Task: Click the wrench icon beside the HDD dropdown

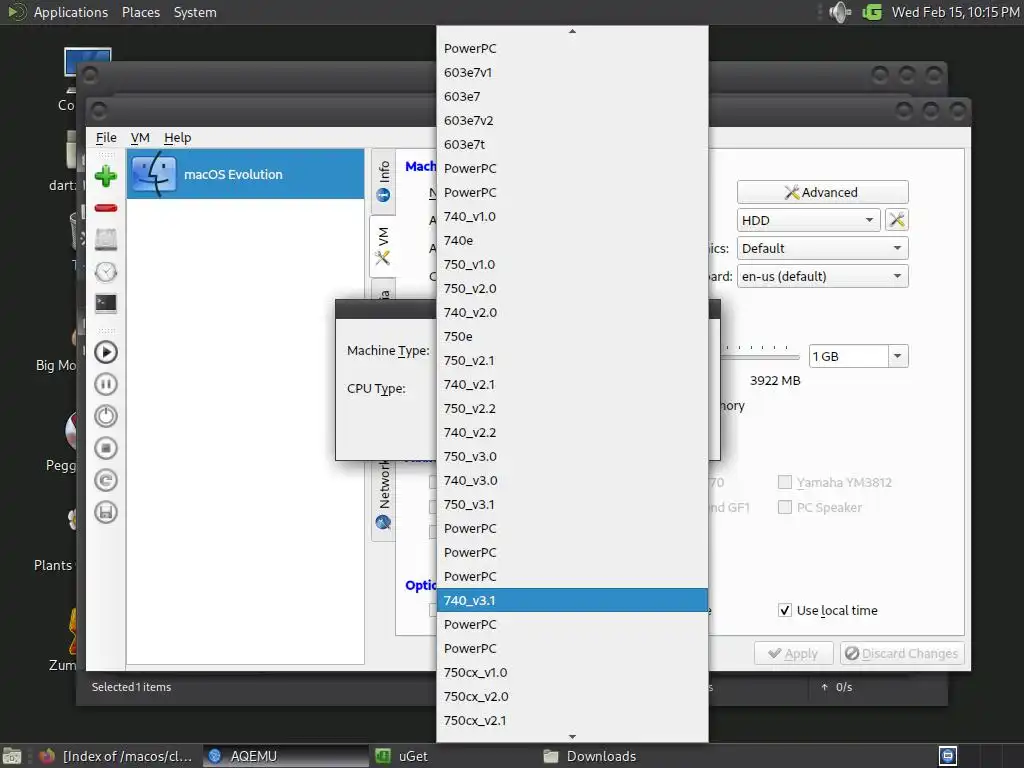Action: pos(897,220)
